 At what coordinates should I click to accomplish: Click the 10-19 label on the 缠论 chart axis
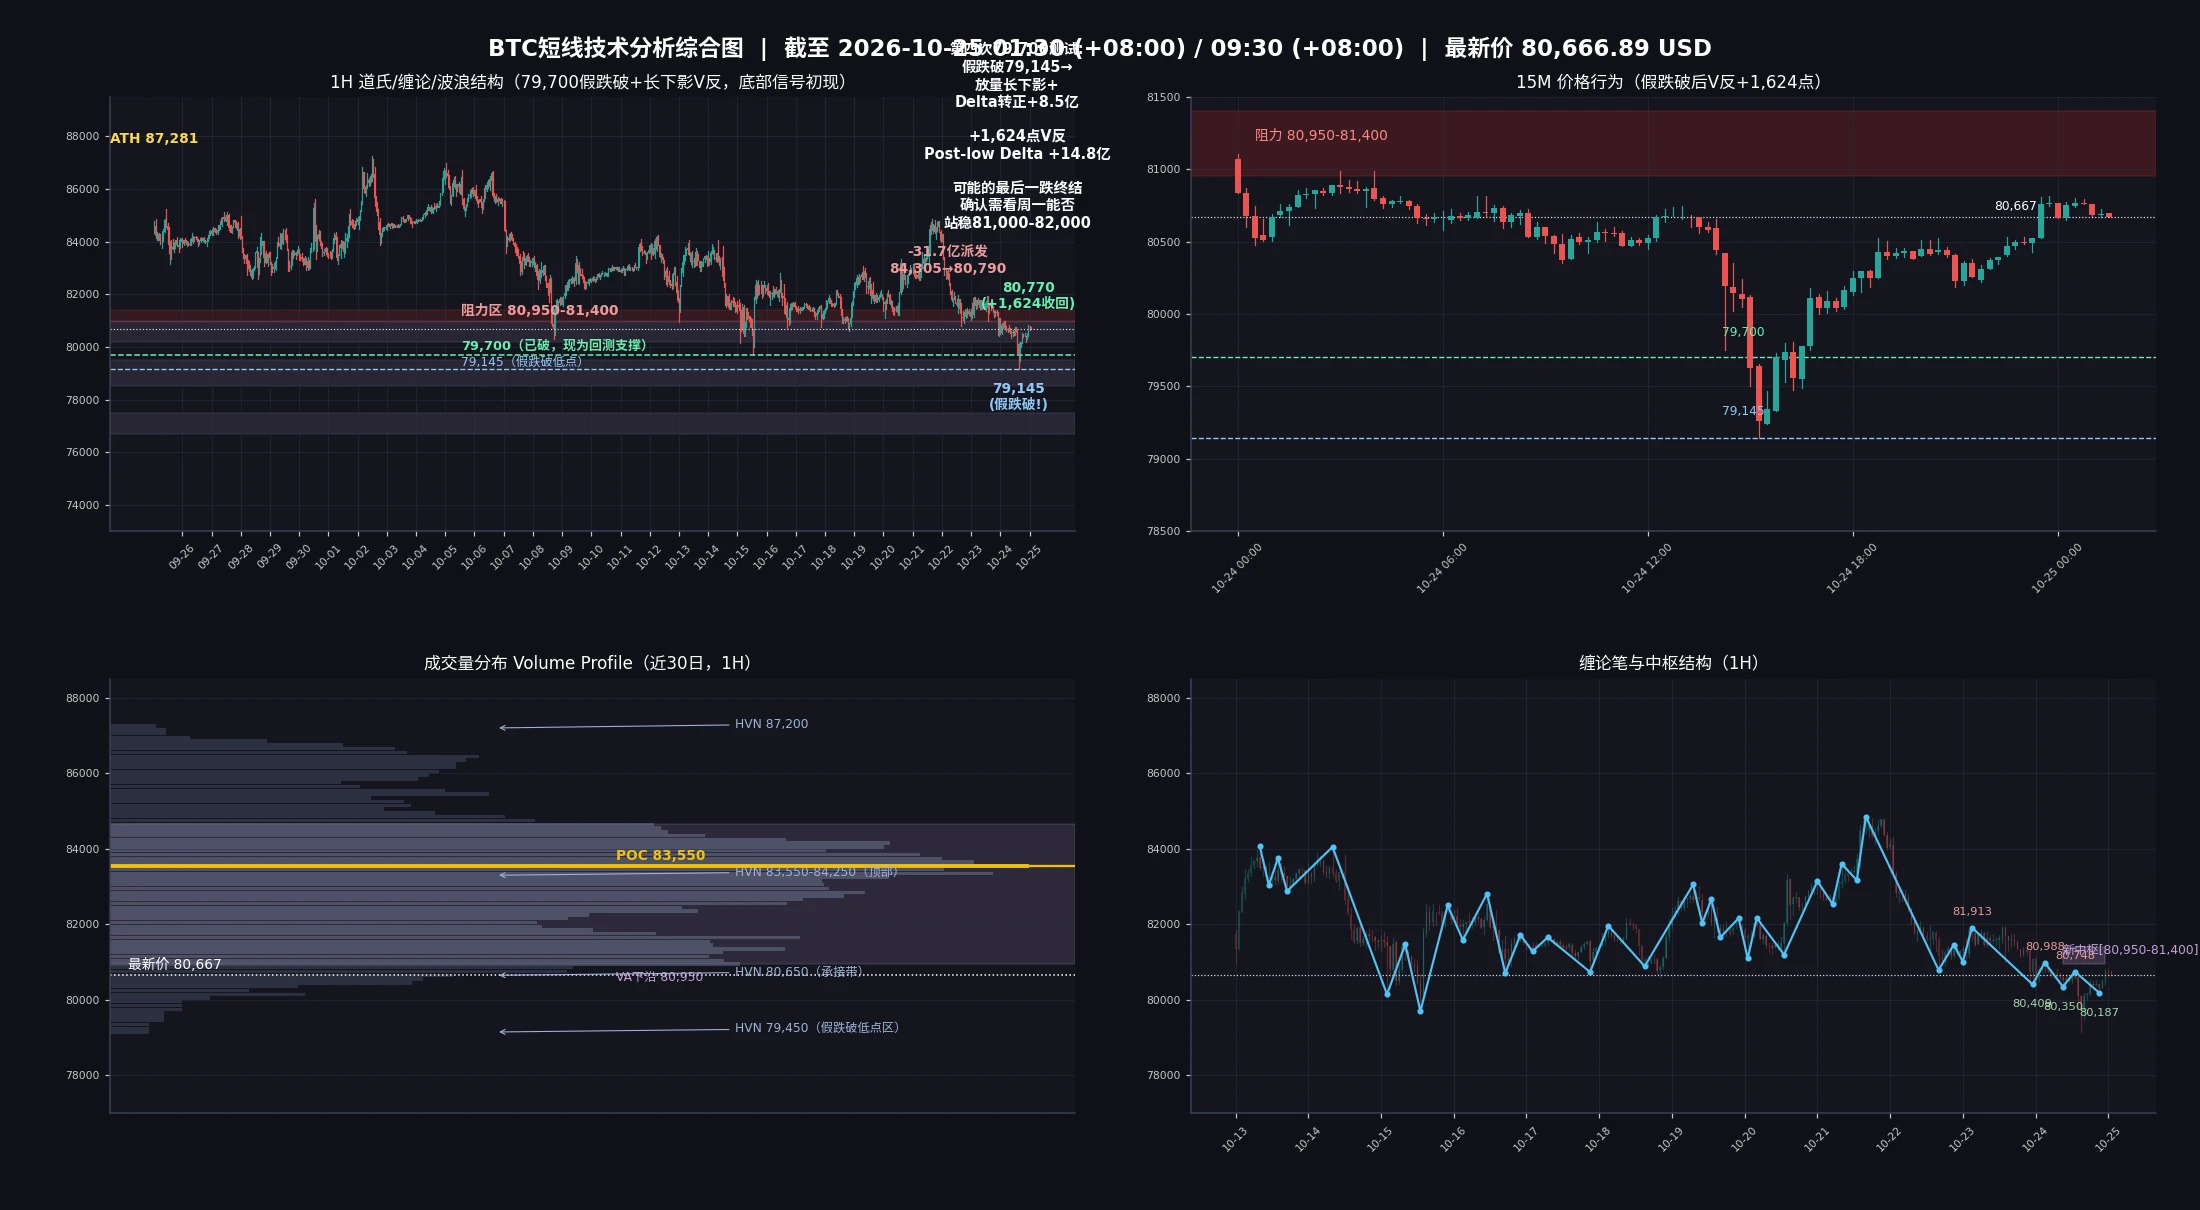click(1669, 1139)
